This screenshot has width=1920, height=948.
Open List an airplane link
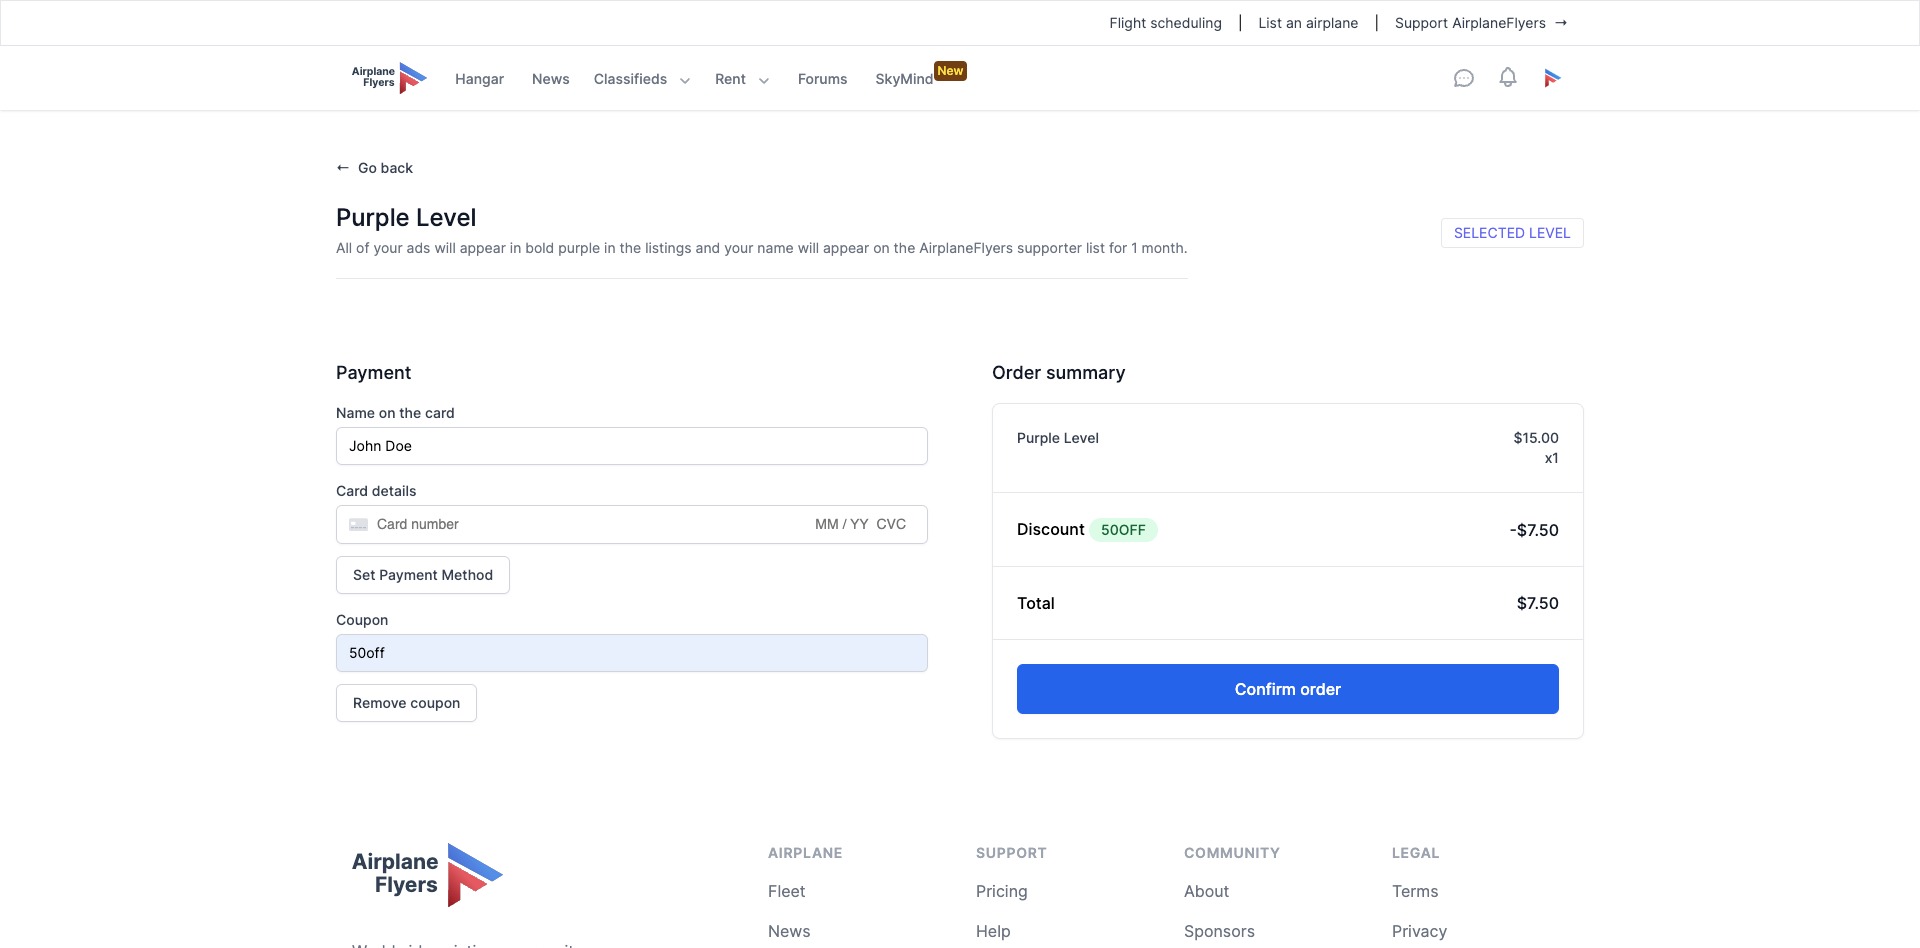point(1308,23)
